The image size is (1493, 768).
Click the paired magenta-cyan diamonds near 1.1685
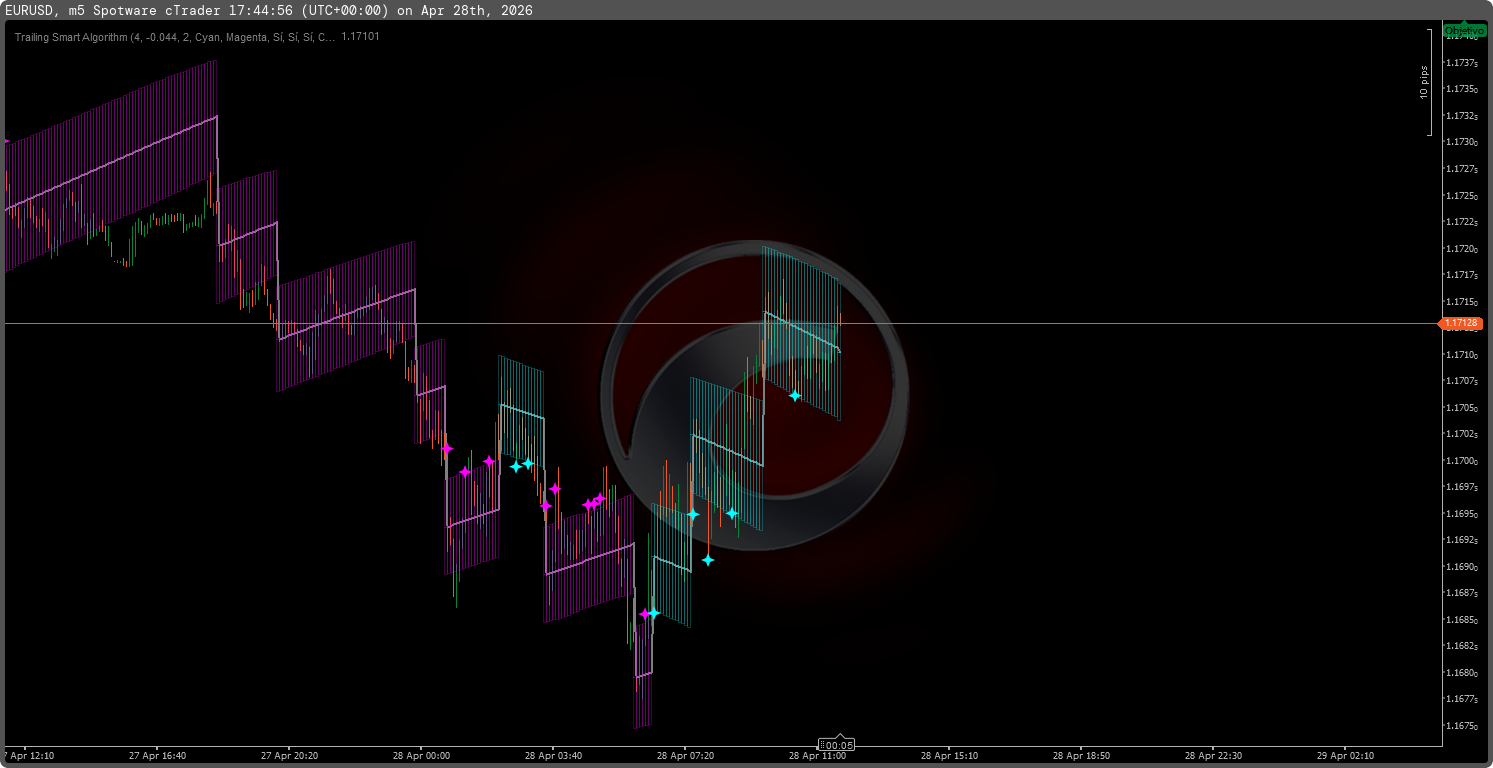coord(648,614)
